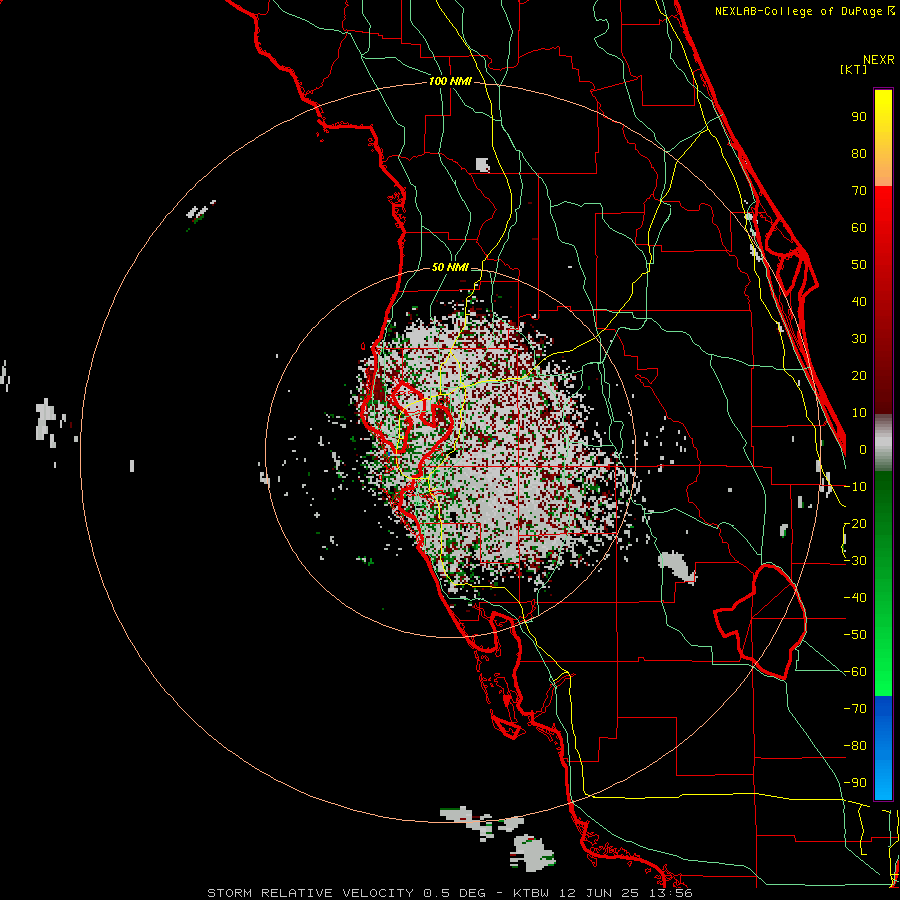Pick the orange band on the color scale

[x=883, y=169]
